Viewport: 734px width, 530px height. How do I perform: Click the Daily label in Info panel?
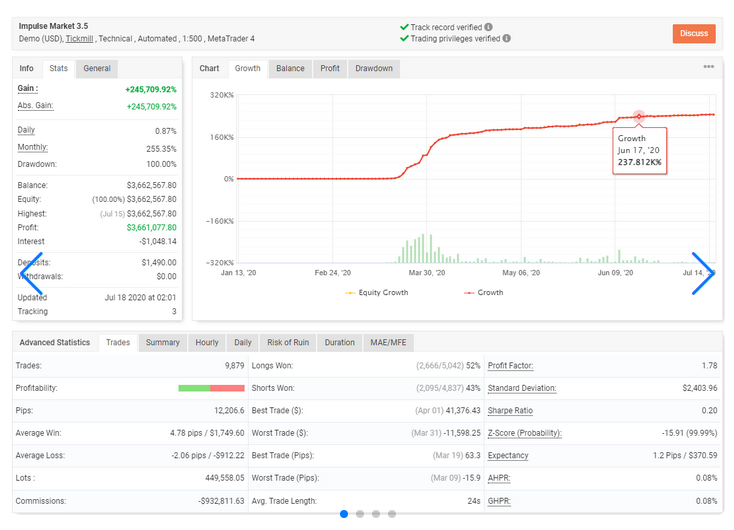click(x=26, y=130)
